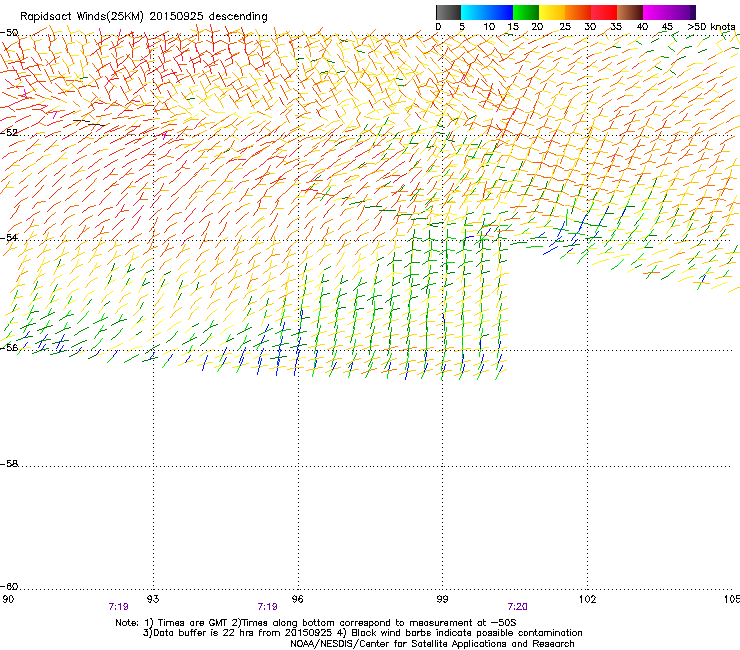Click the latitude label '-58'
The width and height of the screenshot is (740, 650).
[9, 464]
